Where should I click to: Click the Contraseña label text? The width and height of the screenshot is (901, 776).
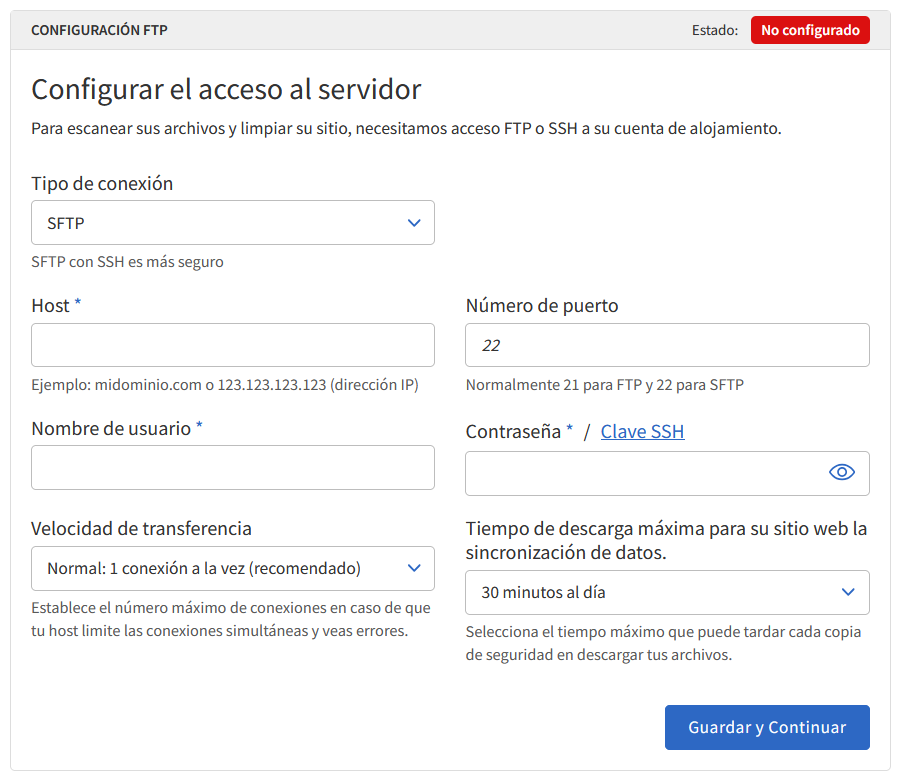click(513, 432)
